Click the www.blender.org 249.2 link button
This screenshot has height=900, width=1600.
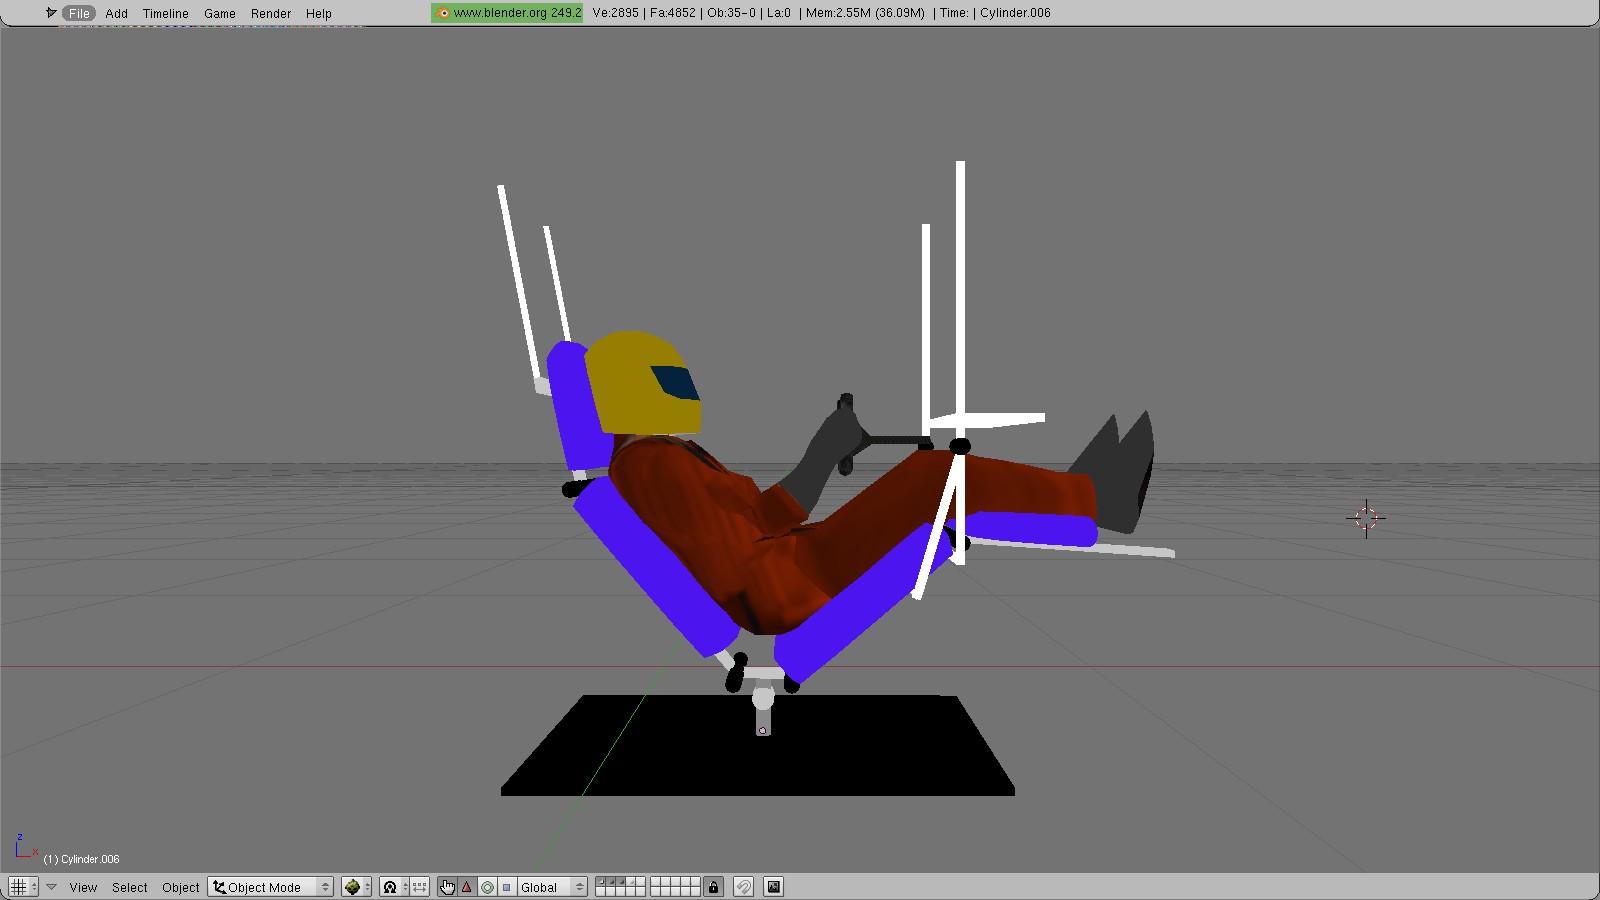[x=507, y=13]
